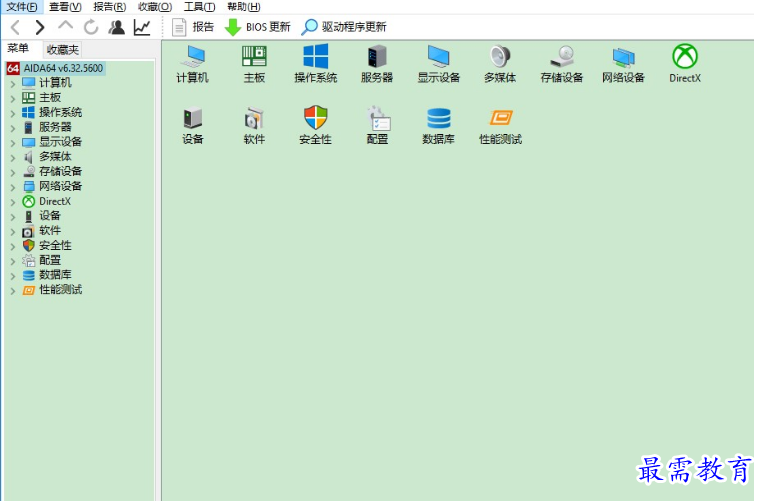Screen dimensions: 760x501
Task: Select 性能测试 in the sidebar tree
Action: tap(52, 290)
